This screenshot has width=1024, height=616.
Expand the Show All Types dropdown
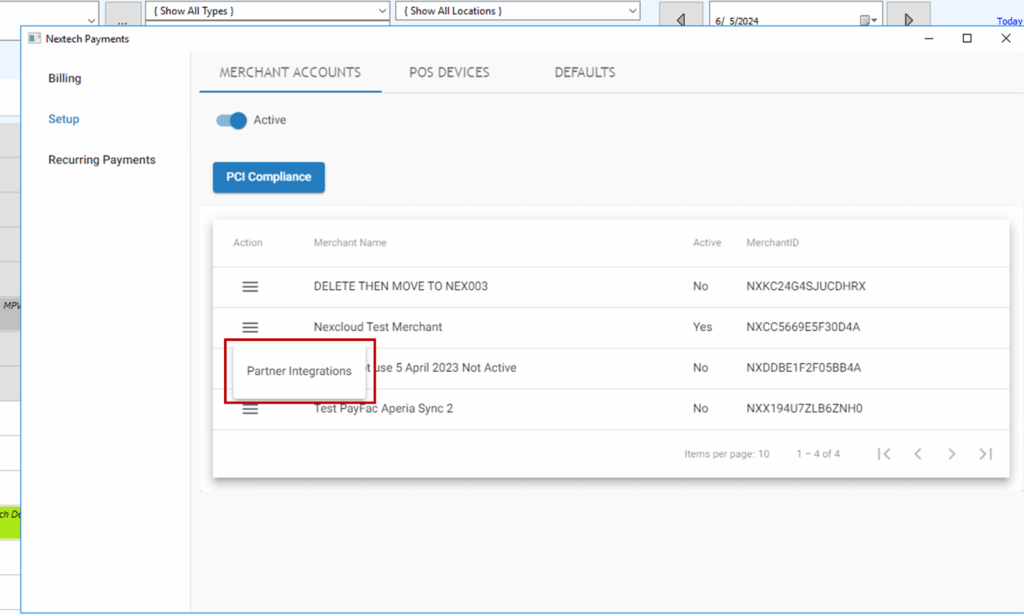pyautogui.click(x=381, y=10)
